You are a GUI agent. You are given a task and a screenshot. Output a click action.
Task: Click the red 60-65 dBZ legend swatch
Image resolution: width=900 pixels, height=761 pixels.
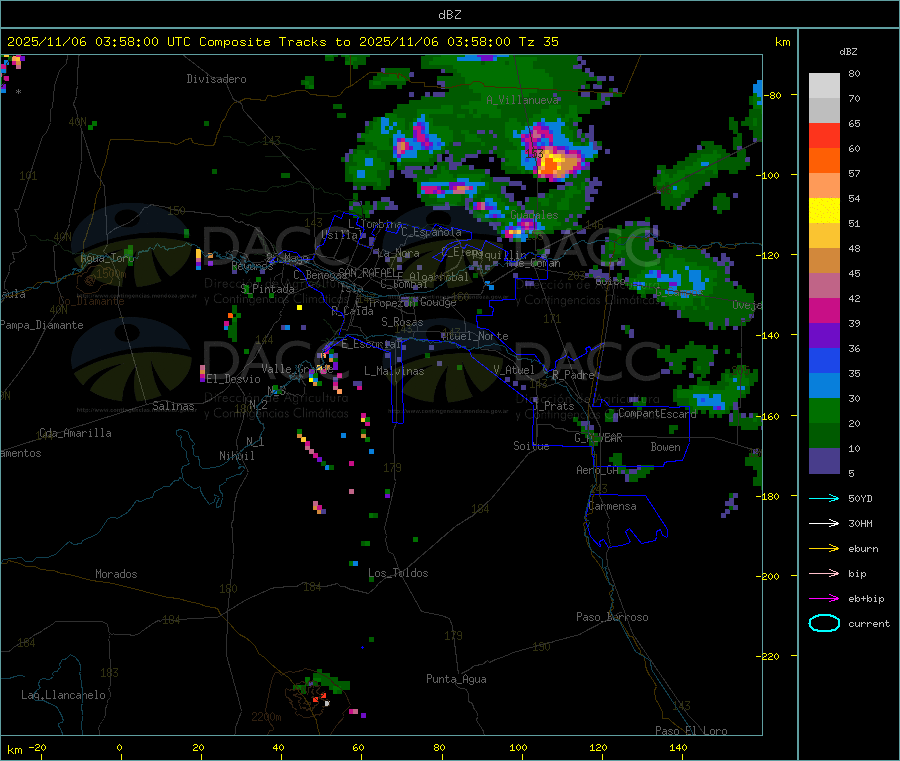coord(824,135)
